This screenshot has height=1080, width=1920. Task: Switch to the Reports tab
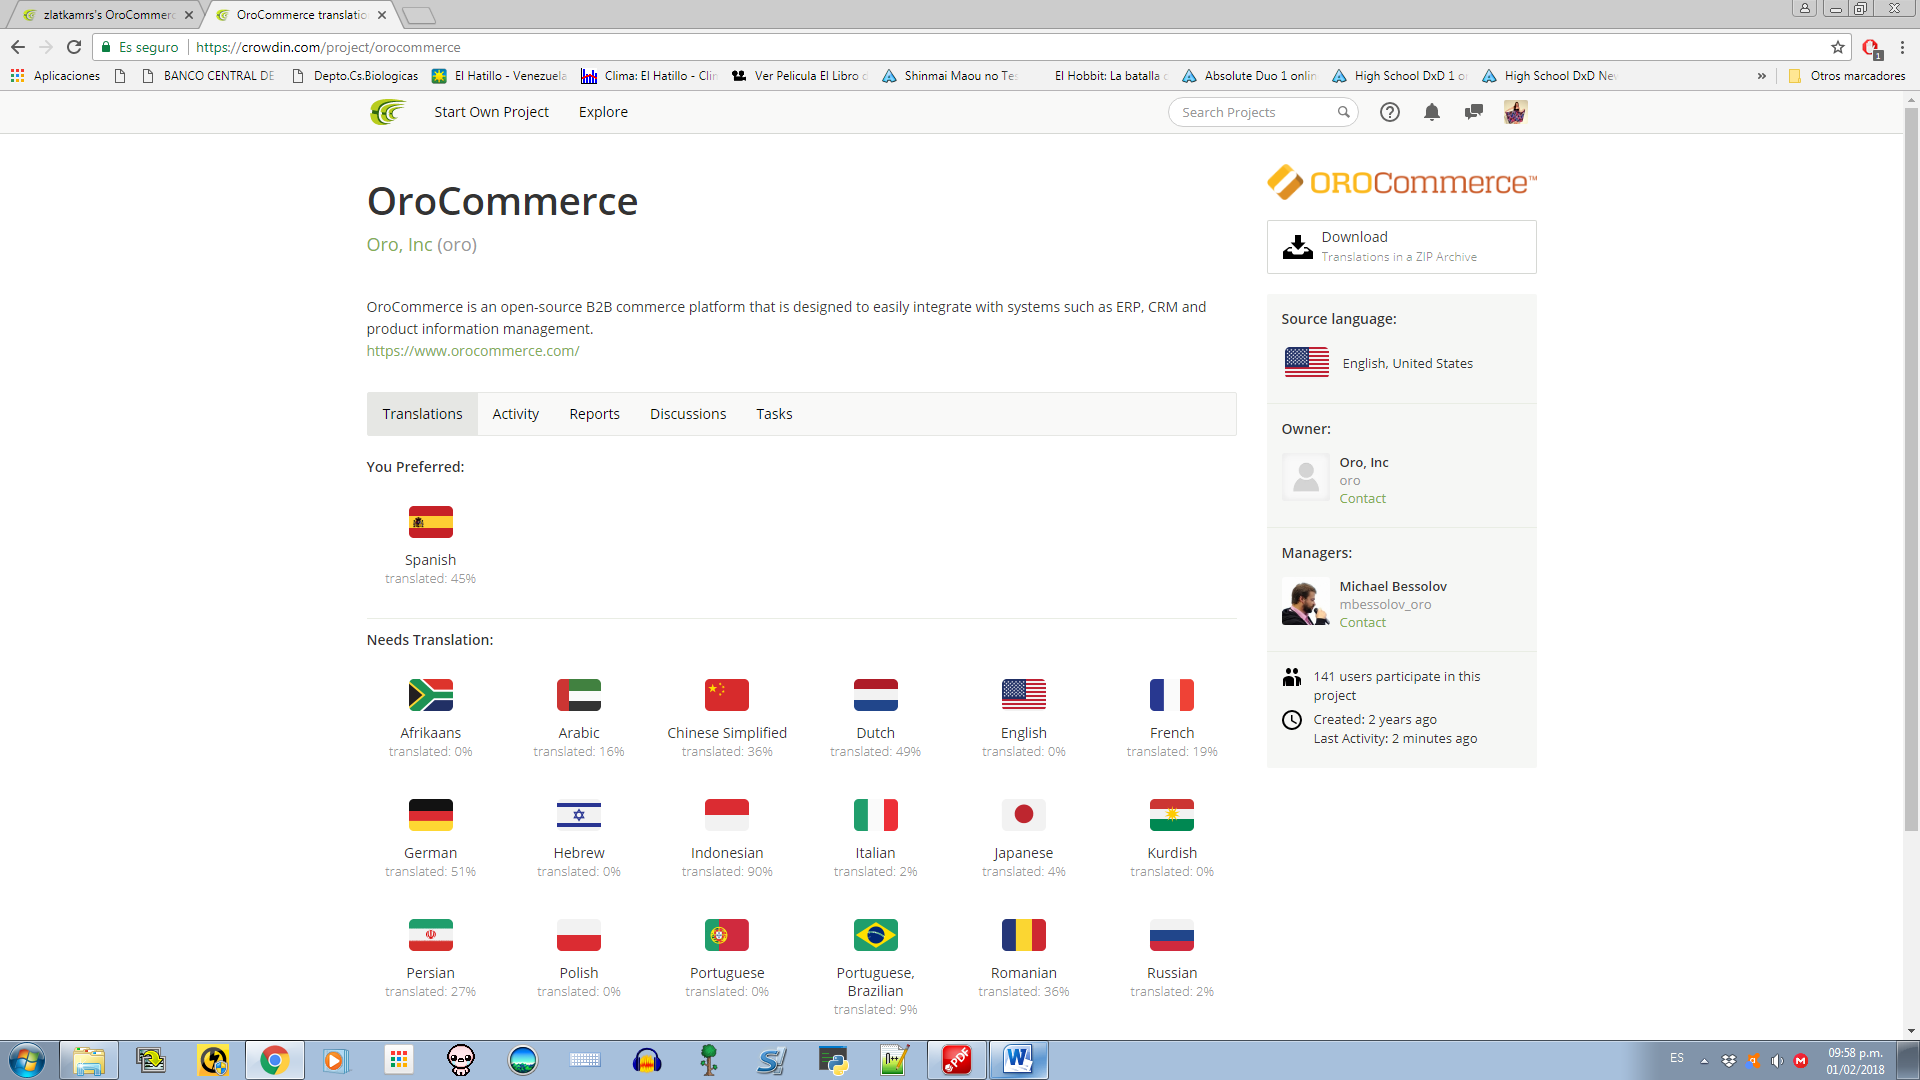click(x=594, y=414)
